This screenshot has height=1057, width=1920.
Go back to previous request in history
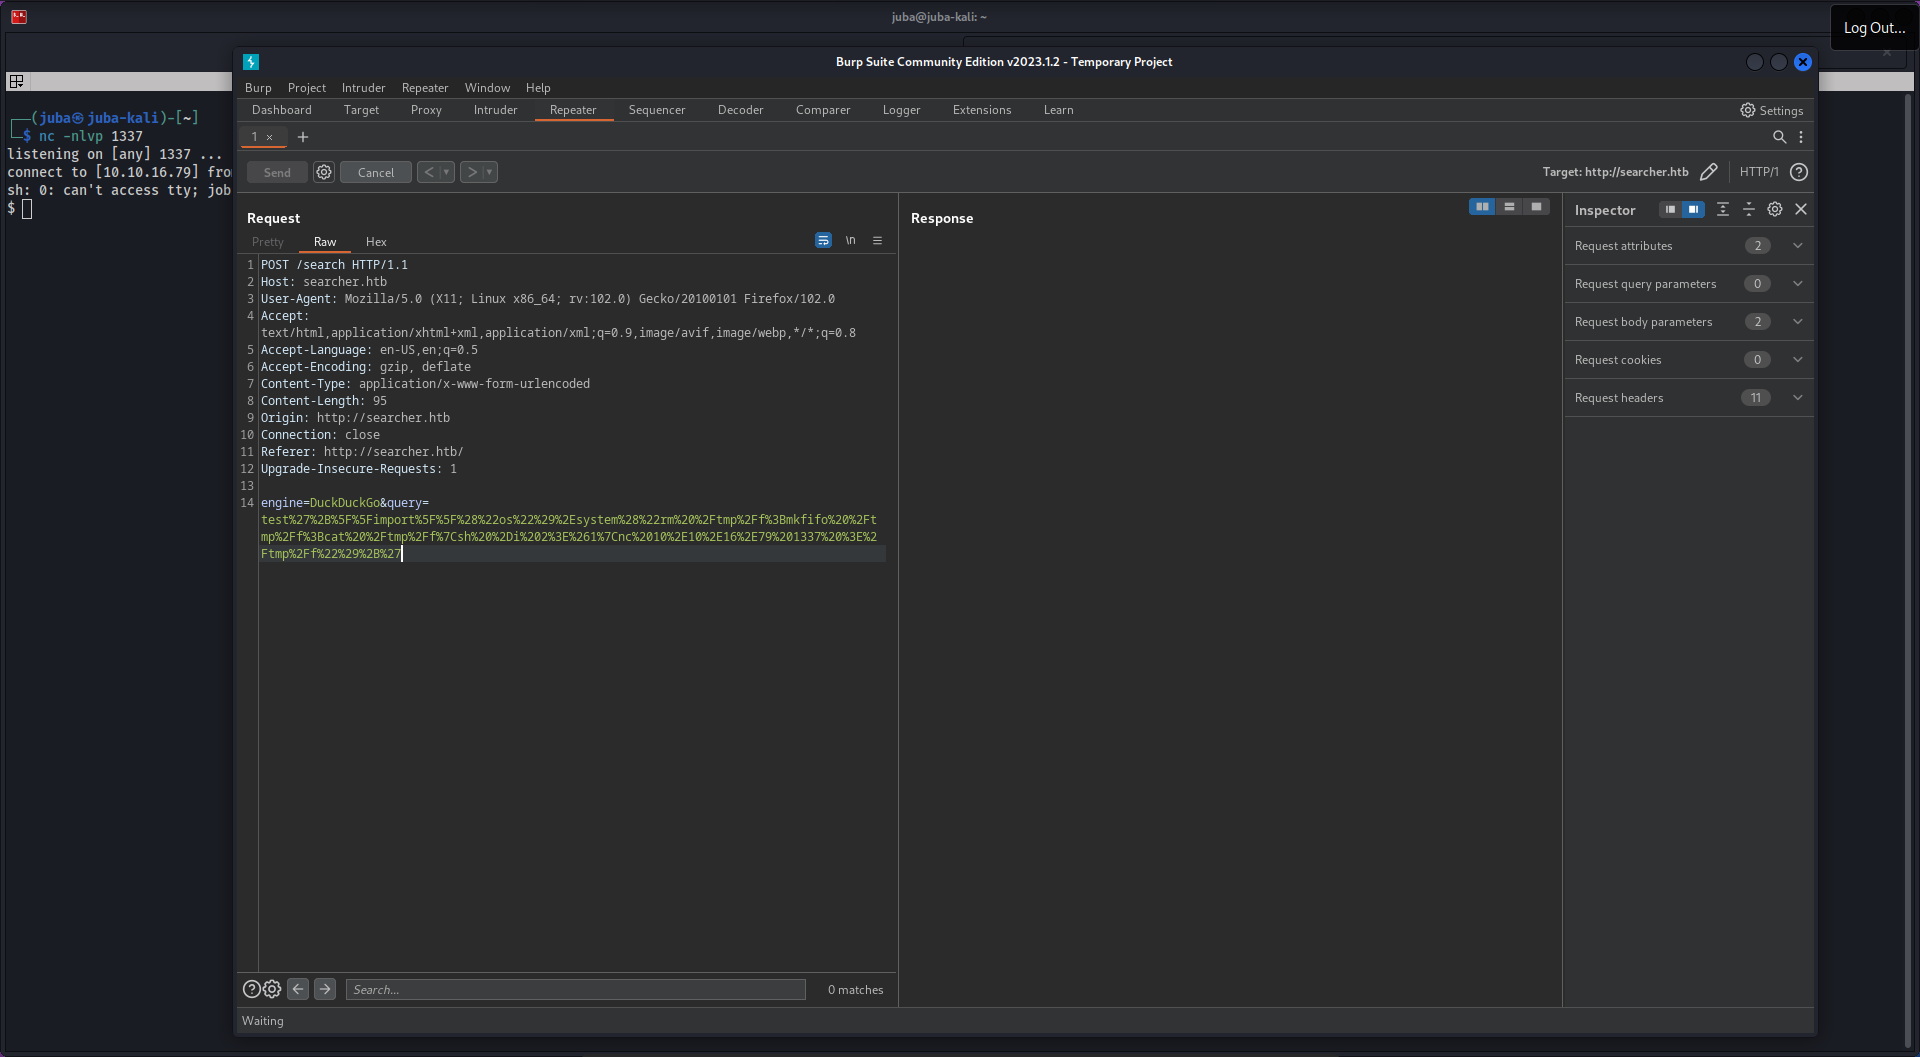point(429,172)
